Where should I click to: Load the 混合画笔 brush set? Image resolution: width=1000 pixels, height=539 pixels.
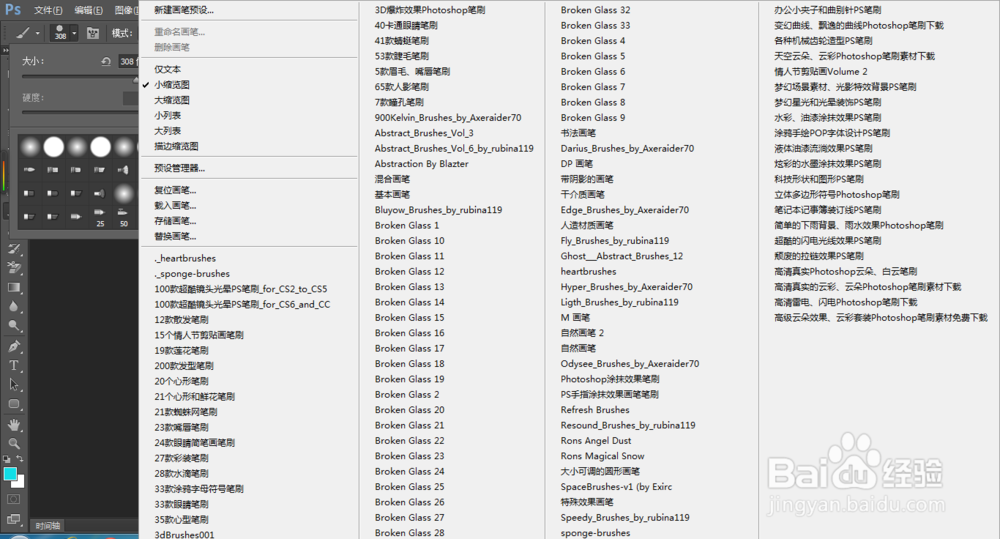point(392,179)
